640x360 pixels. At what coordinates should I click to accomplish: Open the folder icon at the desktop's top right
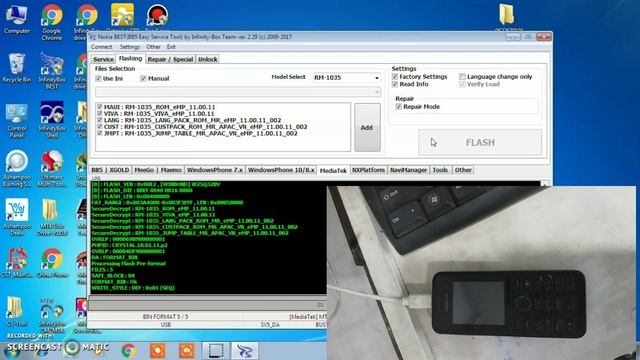click(x=508, y=17)
